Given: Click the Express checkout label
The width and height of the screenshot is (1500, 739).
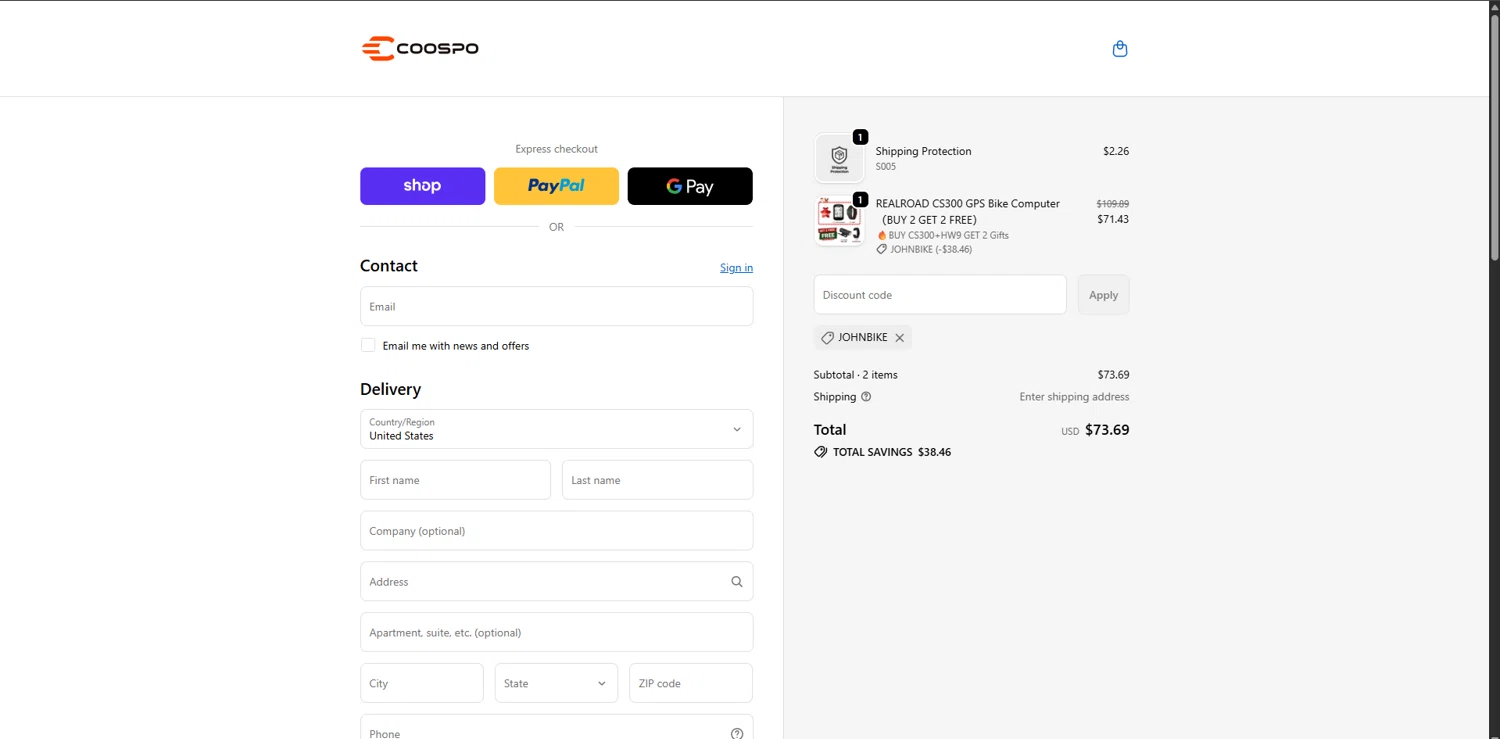Looking at the screenshot, I should [x=556, y=149].
